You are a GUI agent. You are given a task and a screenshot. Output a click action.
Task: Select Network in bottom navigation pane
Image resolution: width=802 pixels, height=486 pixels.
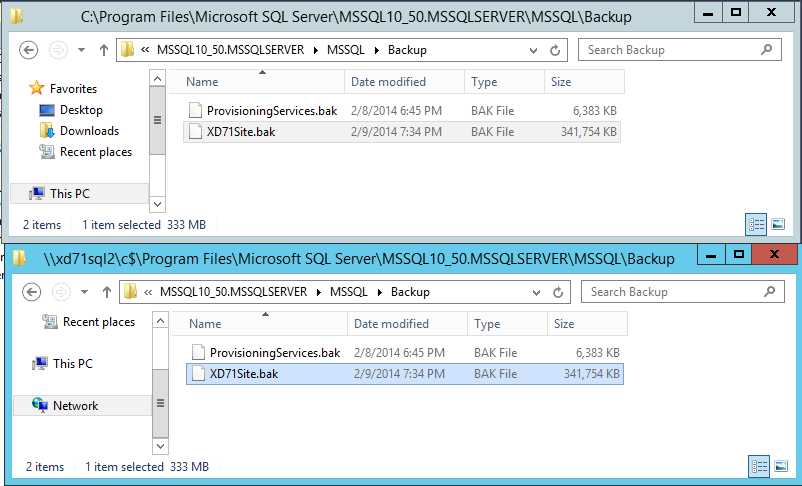(x=75, y=406)
